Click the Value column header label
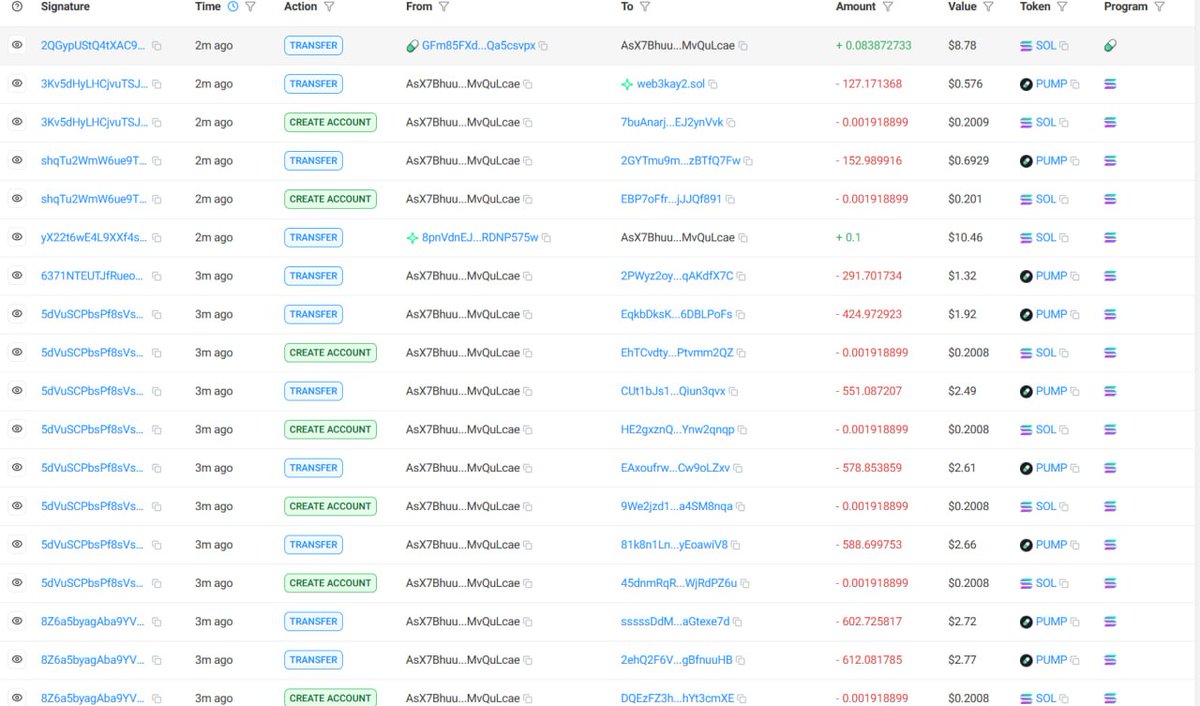The width and height of the screenshot is (1200, 706). click(962, 7)
